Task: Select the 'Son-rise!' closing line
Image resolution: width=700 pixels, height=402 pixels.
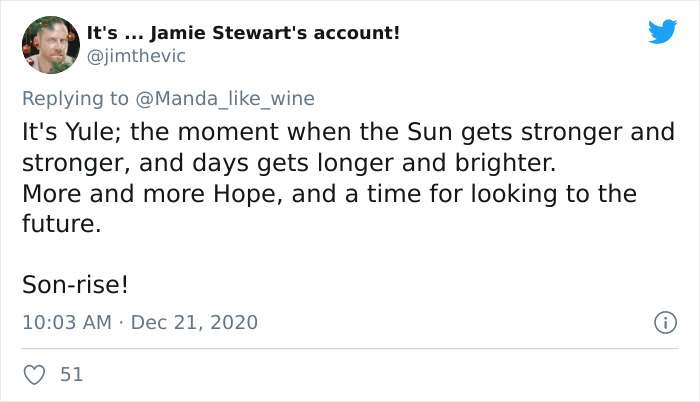Action: tap(75, 284)
